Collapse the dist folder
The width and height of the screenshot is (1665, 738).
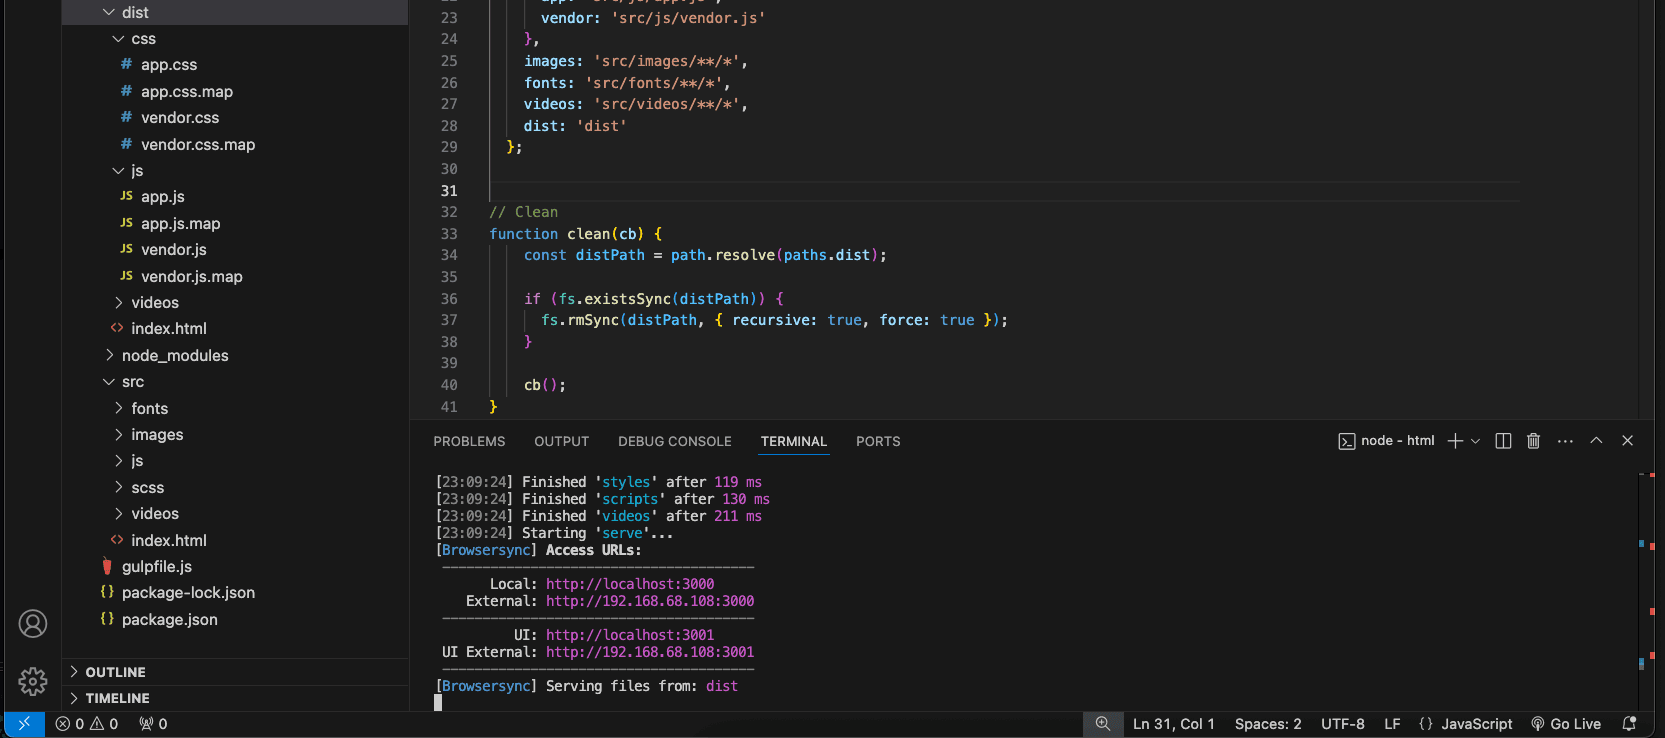click(x=134, y=13)
